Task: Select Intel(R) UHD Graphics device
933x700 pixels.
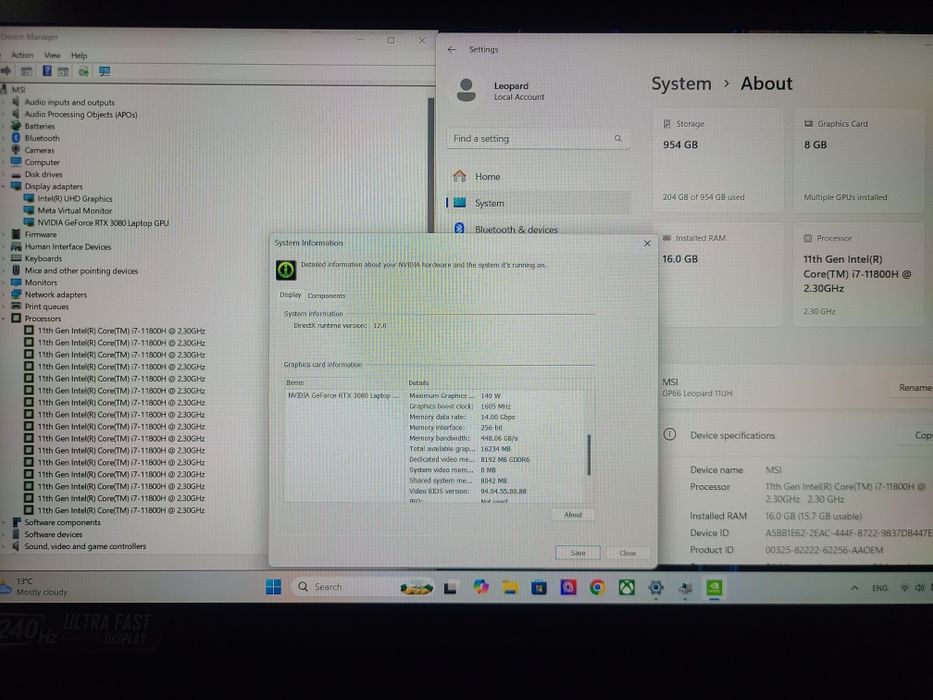Action: (x=74, y=199)
